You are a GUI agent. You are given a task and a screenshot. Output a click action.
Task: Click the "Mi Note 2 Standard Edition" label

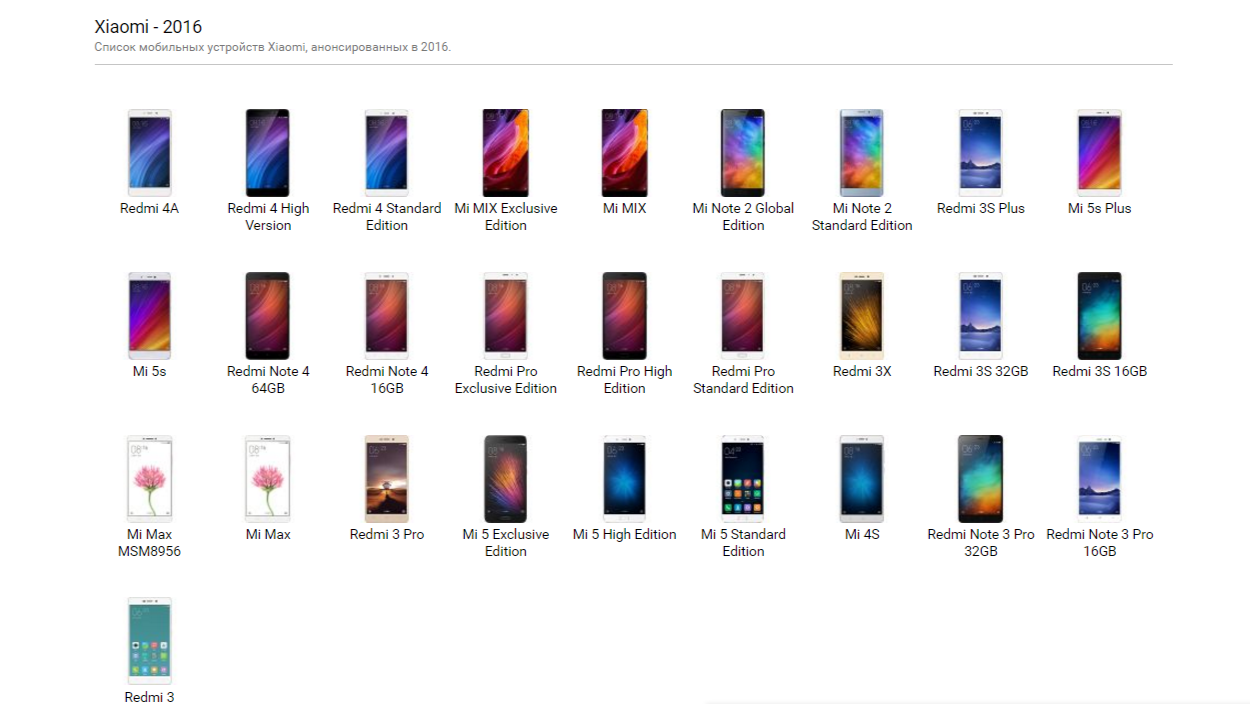tap(862, 217)
